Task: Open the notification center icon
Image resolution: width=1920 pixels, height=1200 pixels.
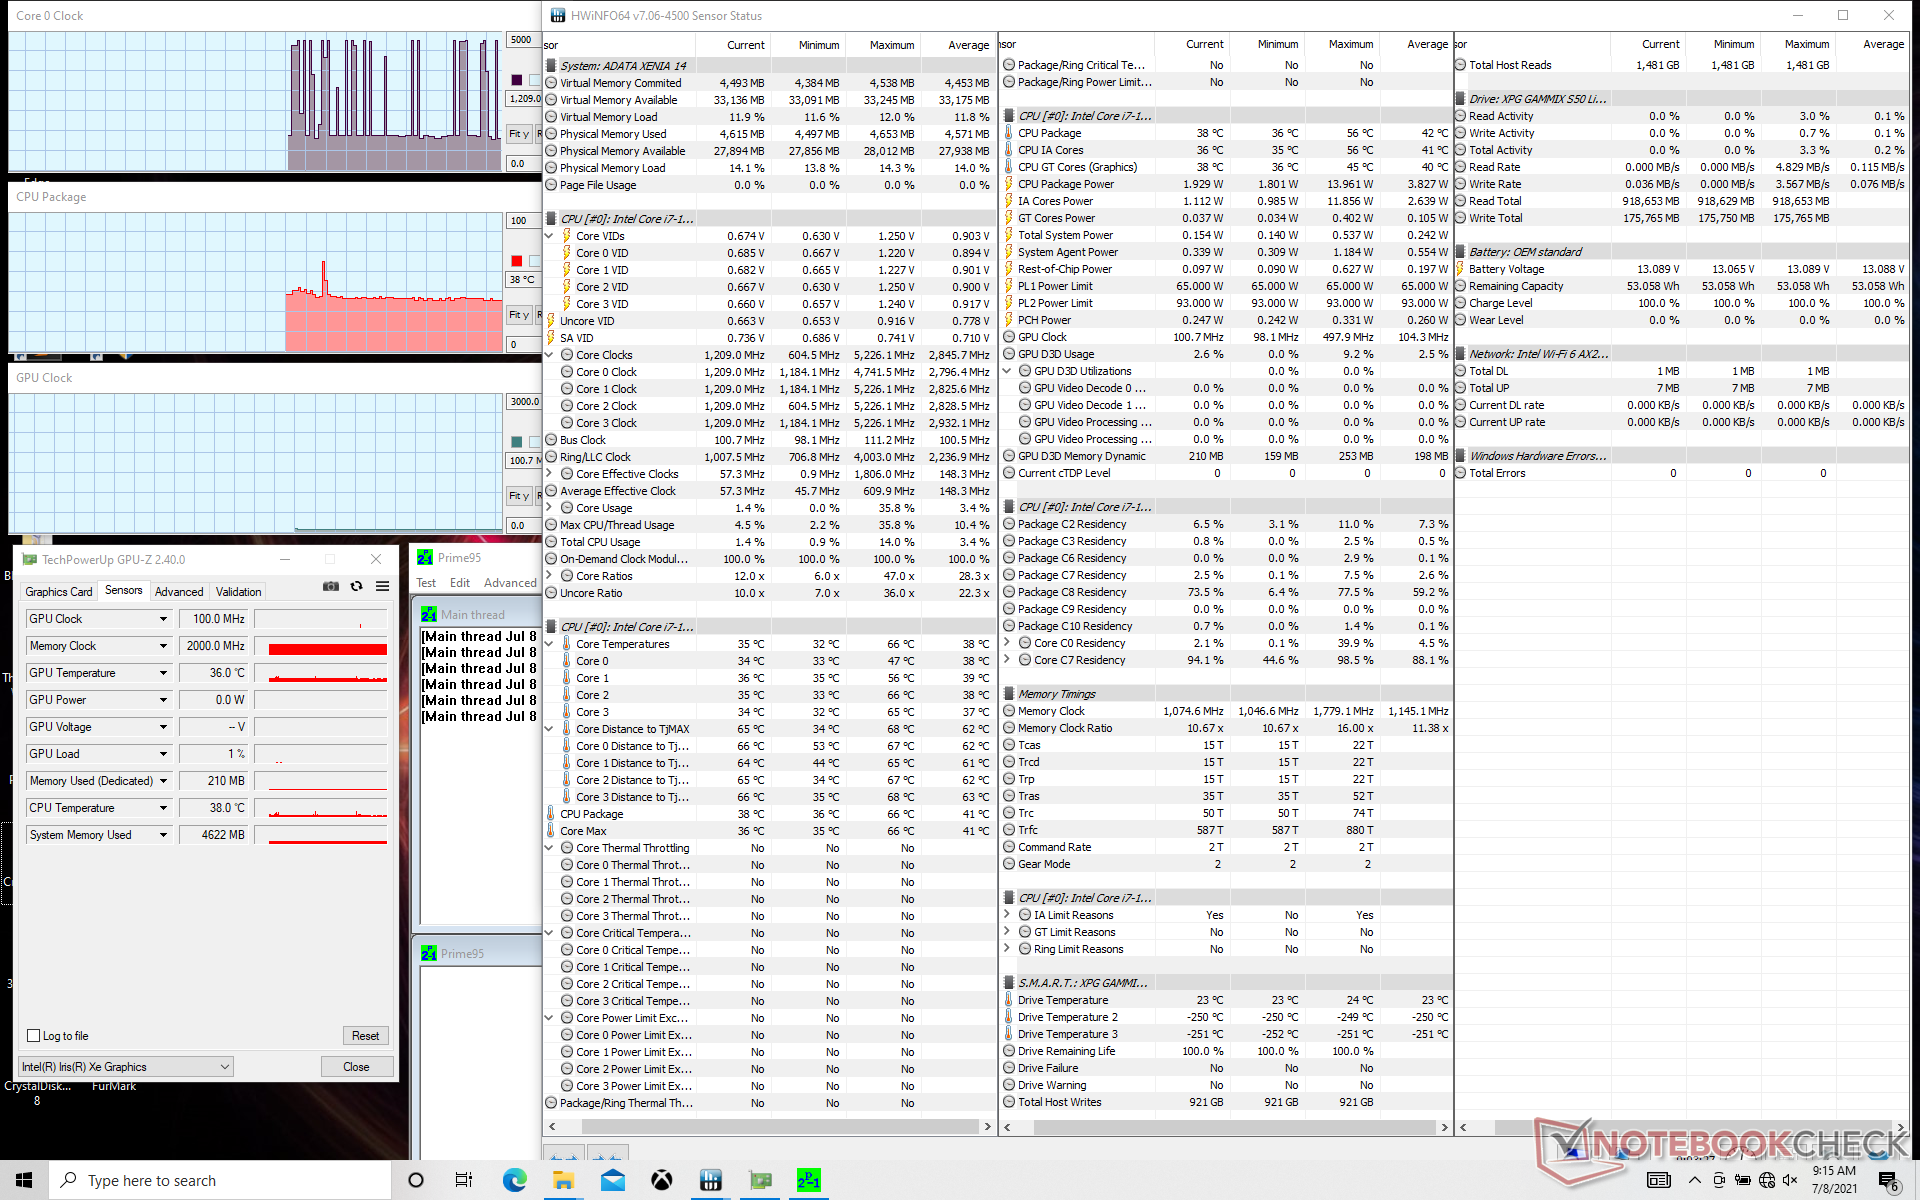Action: pyautogui.click(x=1890, y=1181)
